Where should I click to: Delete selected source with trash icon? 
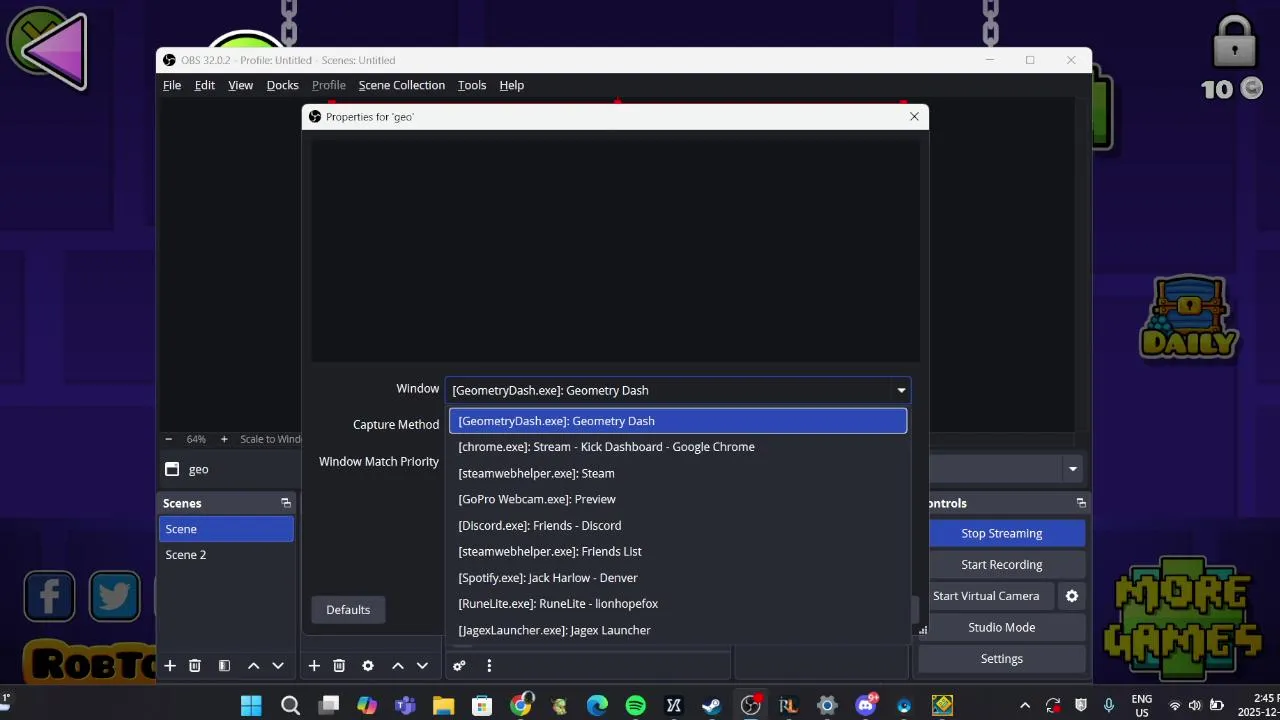pyautogui.click(x=339, y=666)
